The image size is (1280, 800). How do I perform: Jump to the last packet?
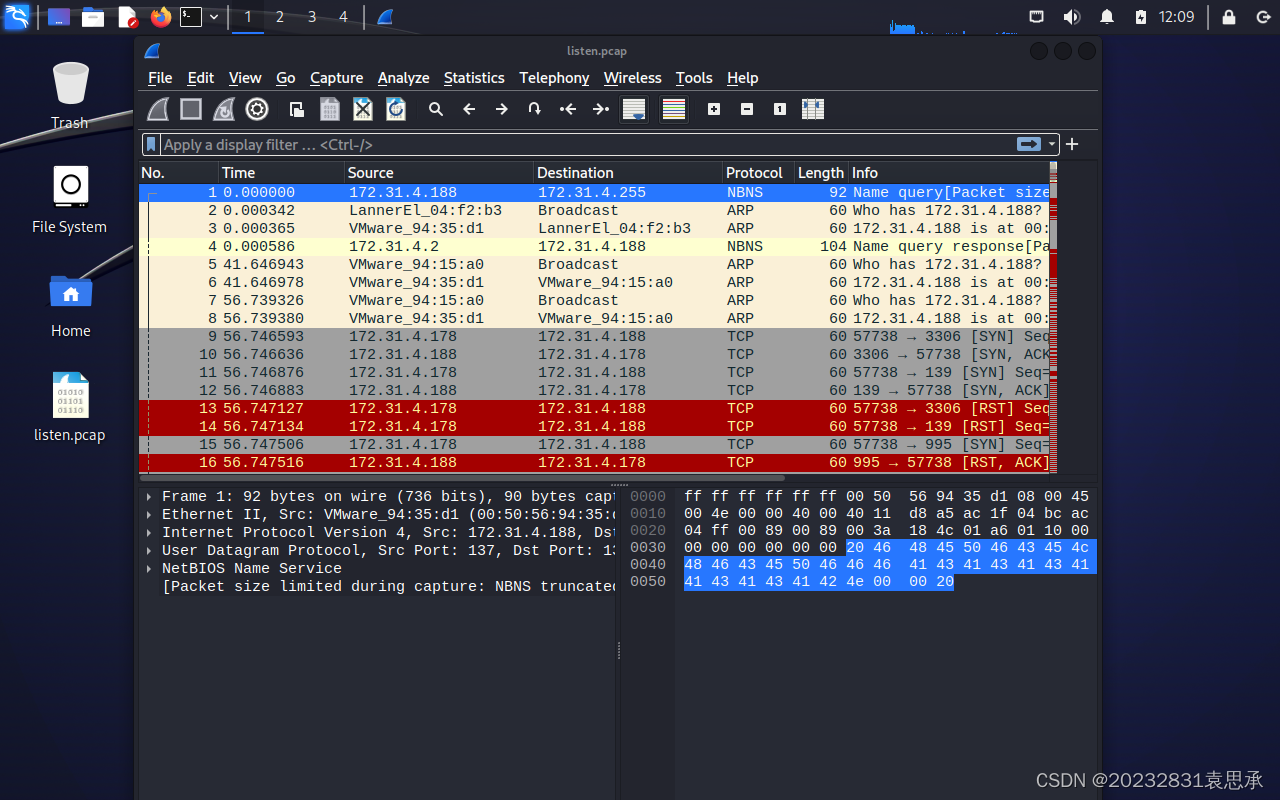click(601, 109)
